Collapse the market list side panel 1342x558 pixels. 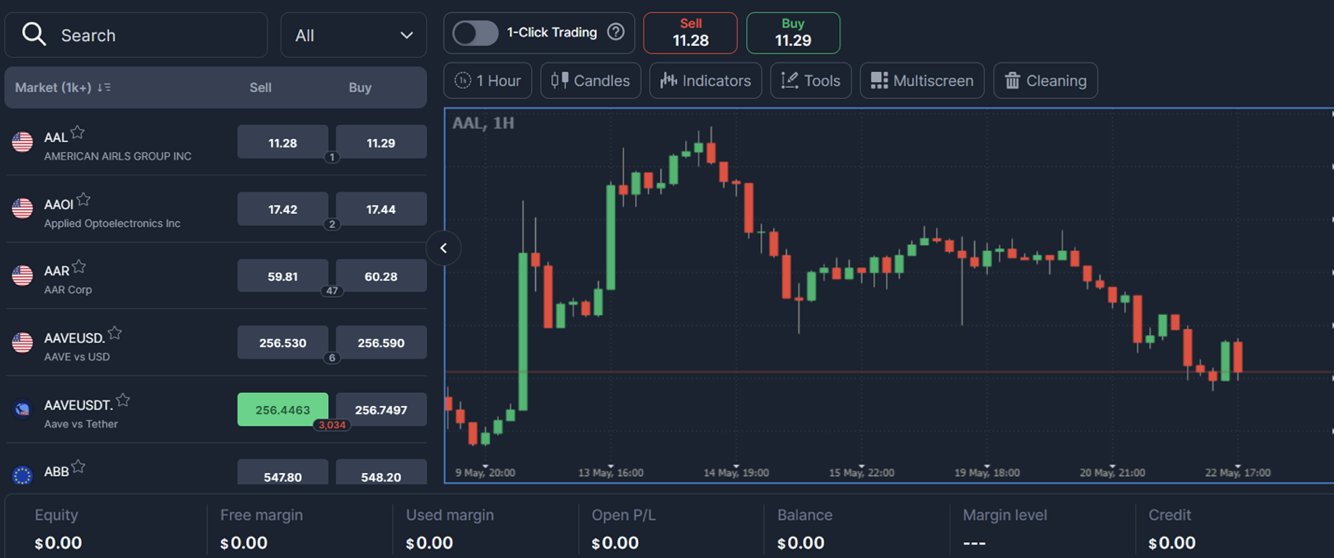[x=444, y=248]
